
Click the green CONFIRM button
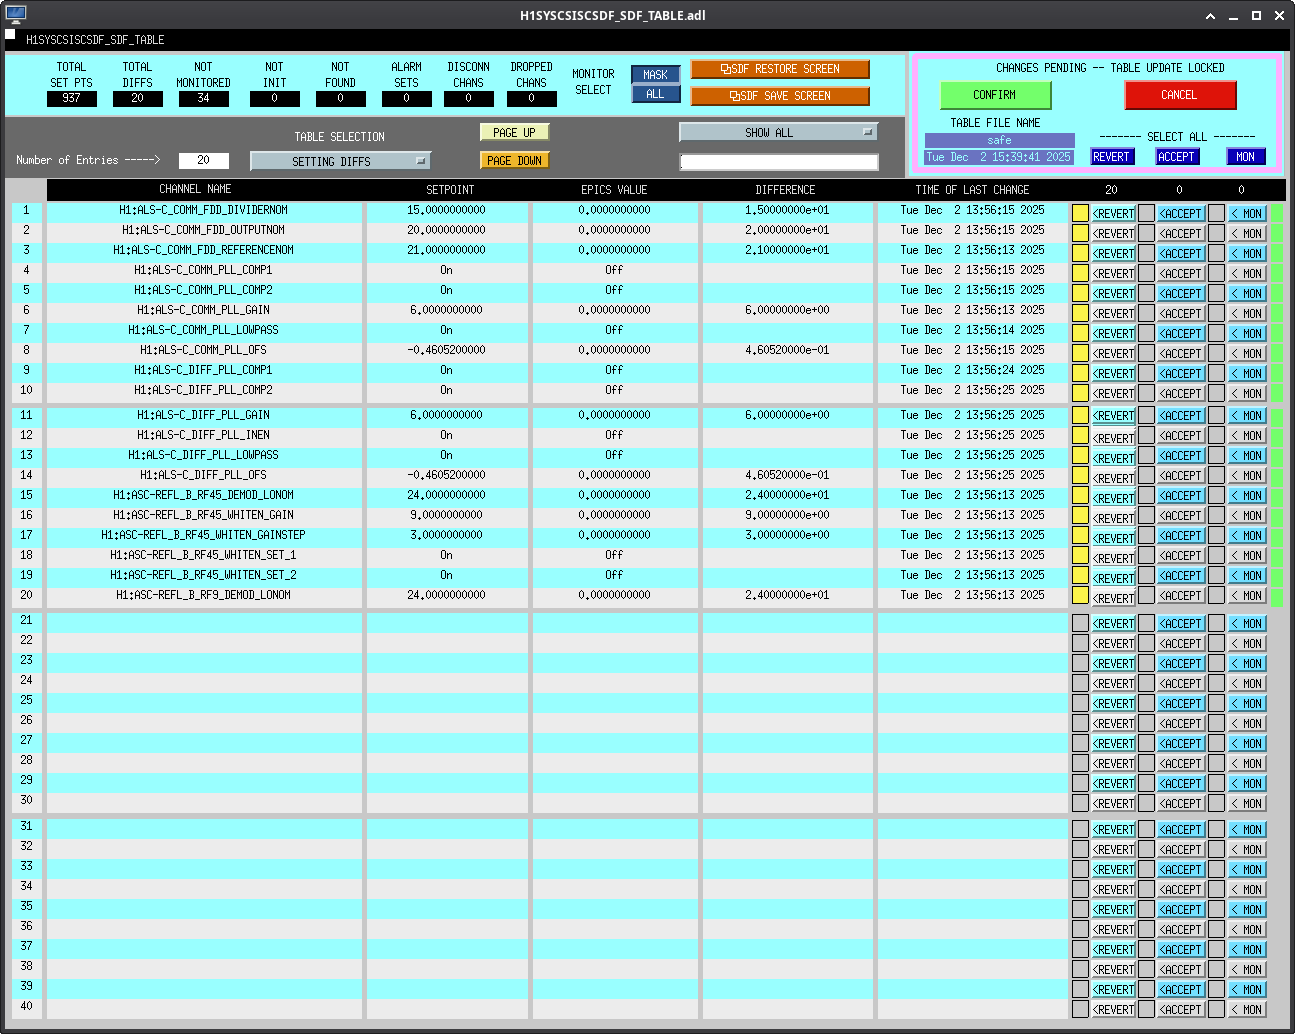995,95
